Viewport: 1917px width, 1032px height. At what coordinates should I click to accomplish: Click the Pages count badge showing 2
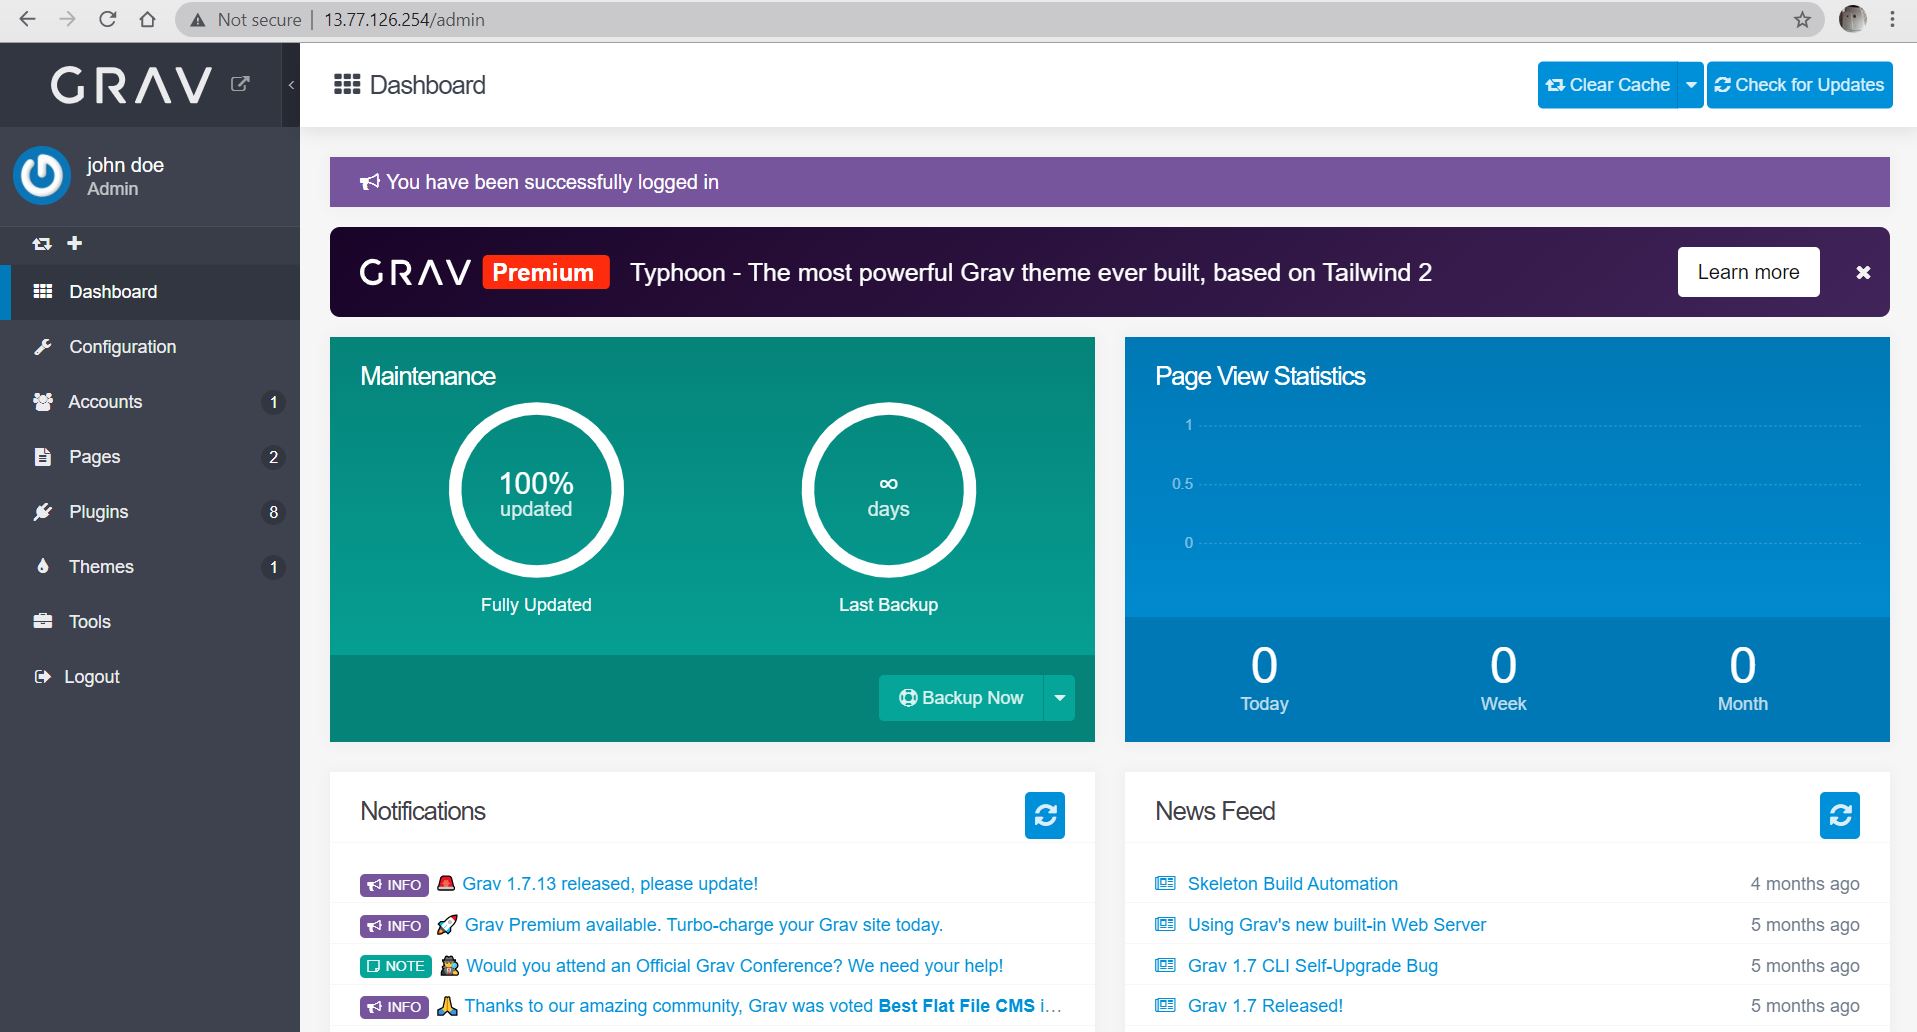pyautogui.click(x=273, y=457)
